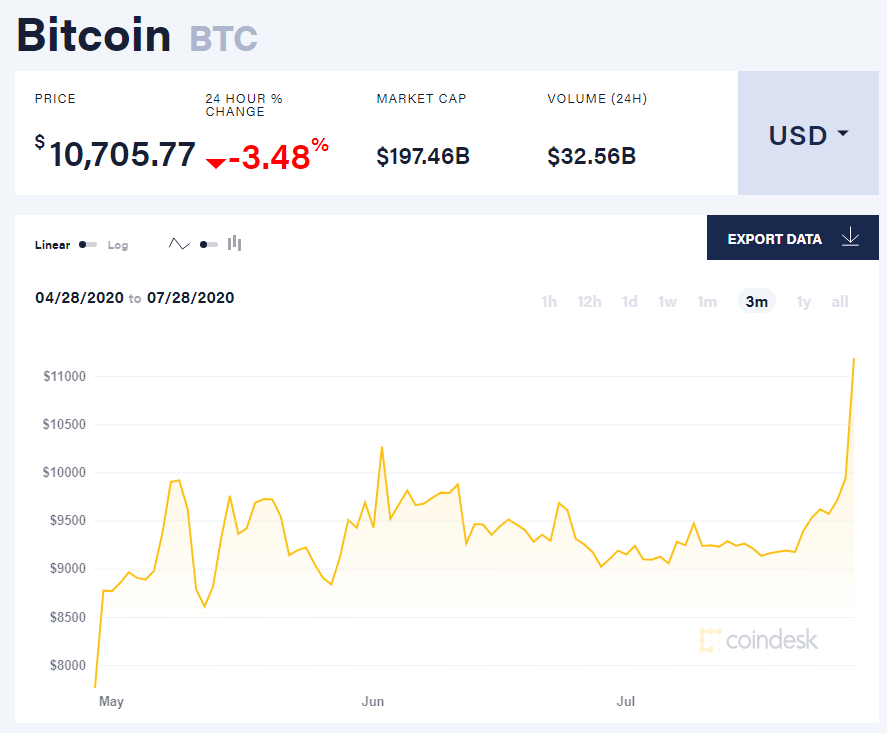This screenshot has width=887, height=733.
Task: Show the 1m time range
Action: click(707, 301)
